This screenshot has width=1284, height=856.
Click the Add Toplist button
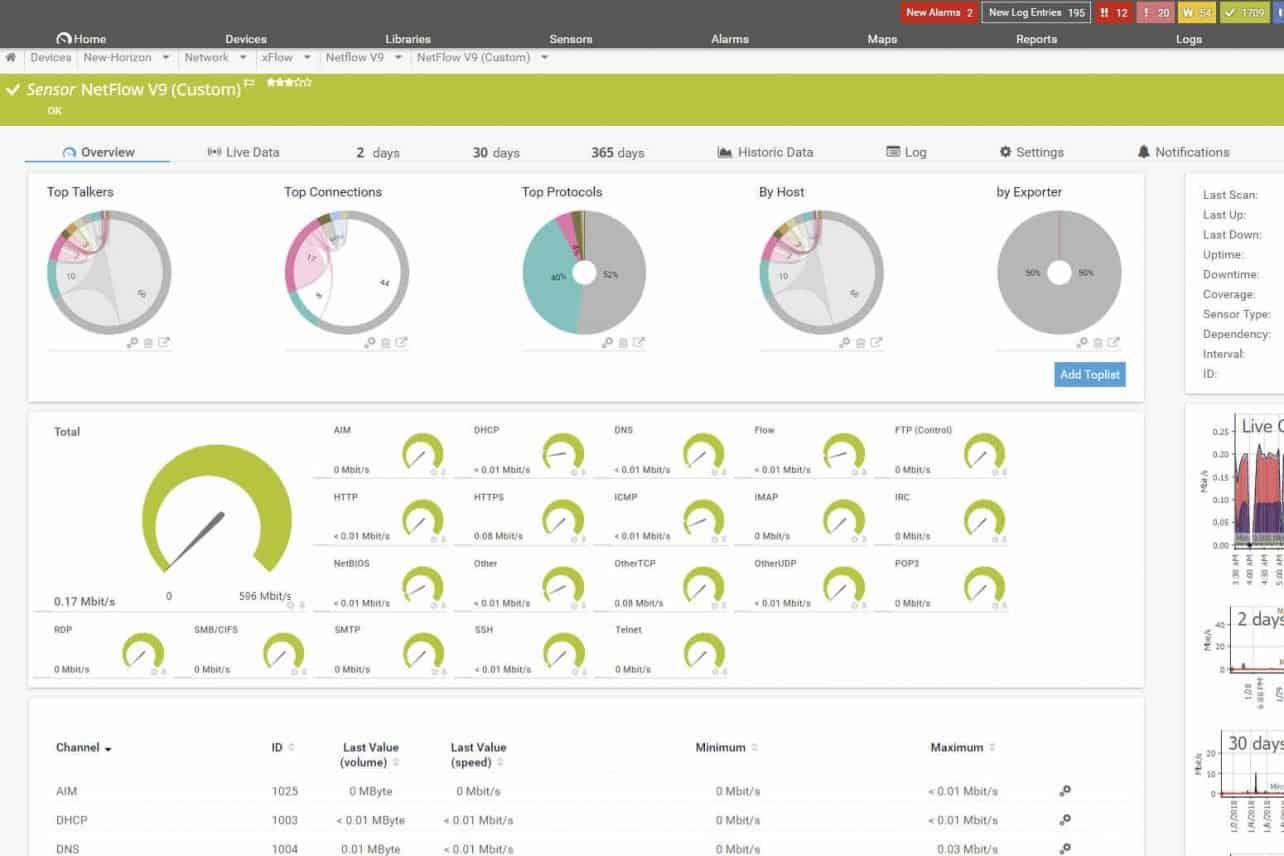point(1089,374)
